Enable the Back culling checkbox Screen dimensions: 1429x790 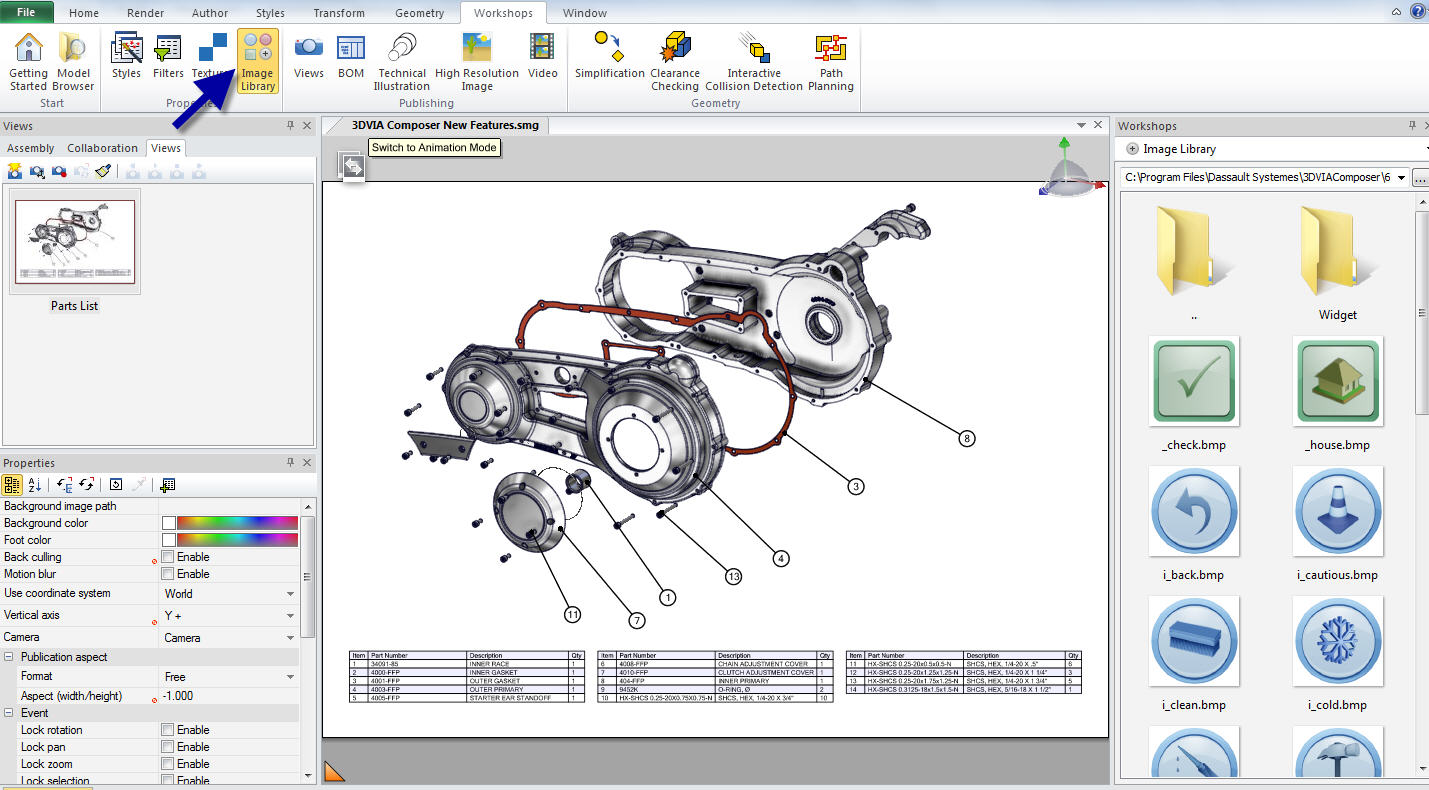[168, 557]
